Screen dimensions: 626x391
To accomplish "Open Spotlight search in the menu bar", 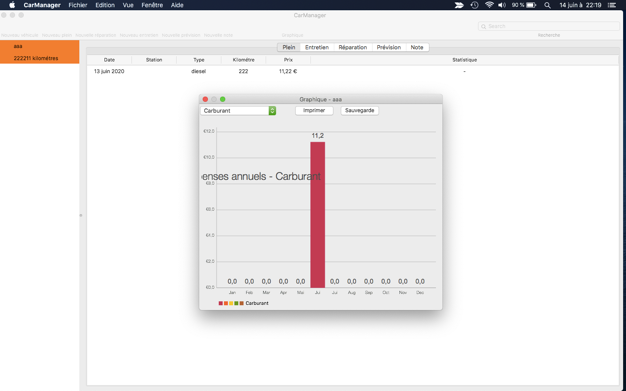I will [547, 5].
